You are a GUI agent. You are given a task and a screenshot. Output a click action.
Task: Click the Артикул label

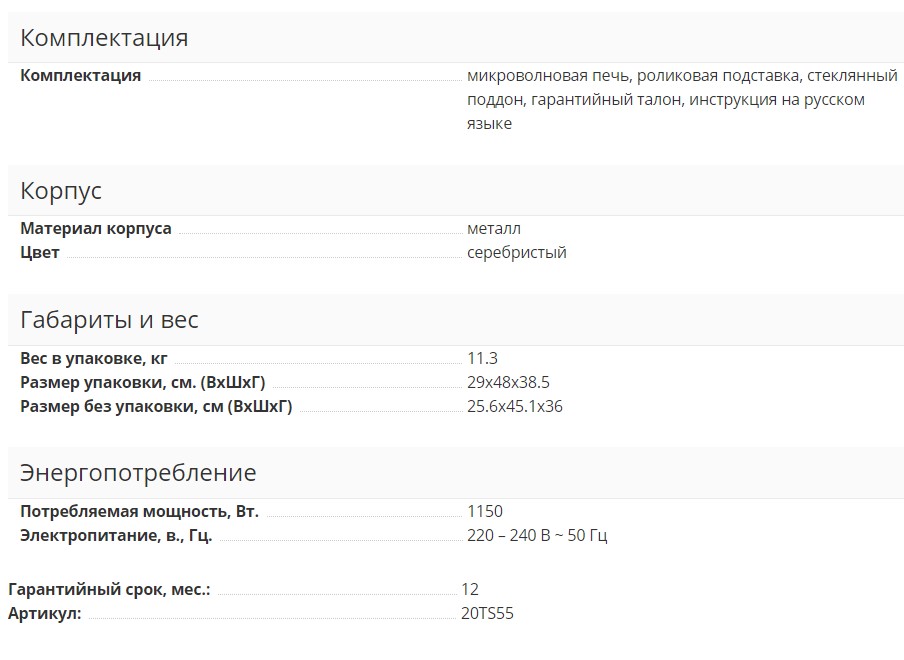45,614
